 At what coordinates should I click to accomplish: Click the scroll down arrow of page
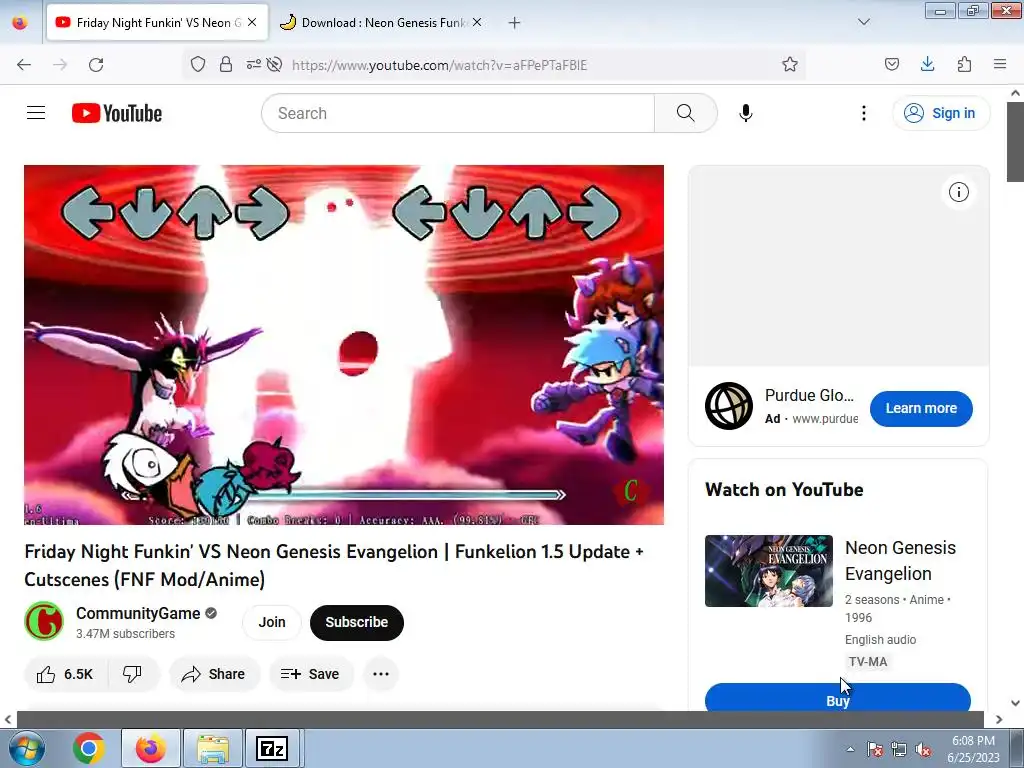(x=1015, y=703)
